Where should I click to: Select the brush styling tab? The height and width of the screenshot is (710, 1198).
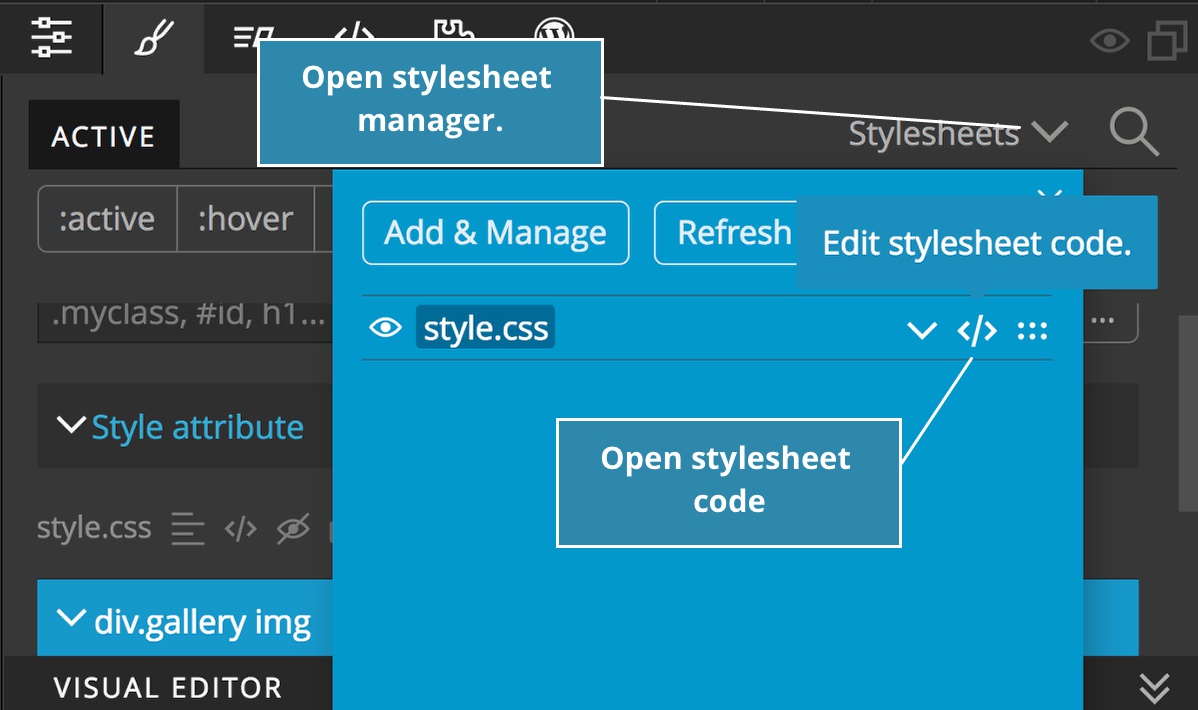click(x=154, y=37)
